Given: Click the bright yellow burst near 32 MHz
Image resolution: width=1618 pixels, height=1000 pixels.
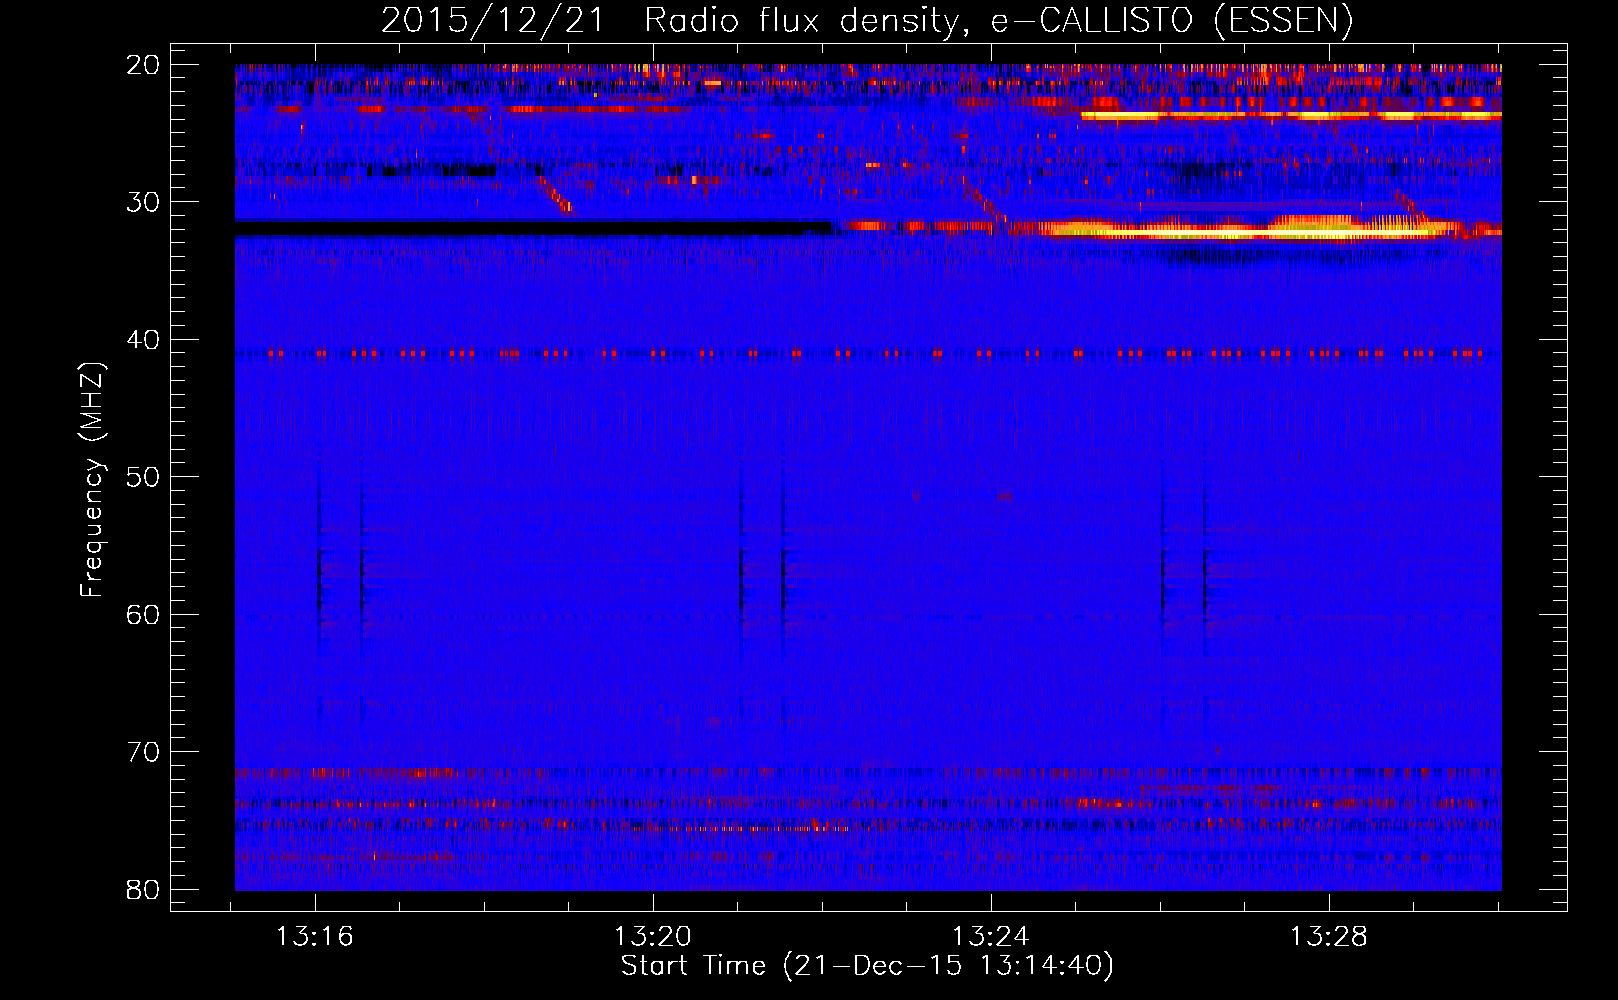Looking at the screenshot, I should [x=1250, y=229].
